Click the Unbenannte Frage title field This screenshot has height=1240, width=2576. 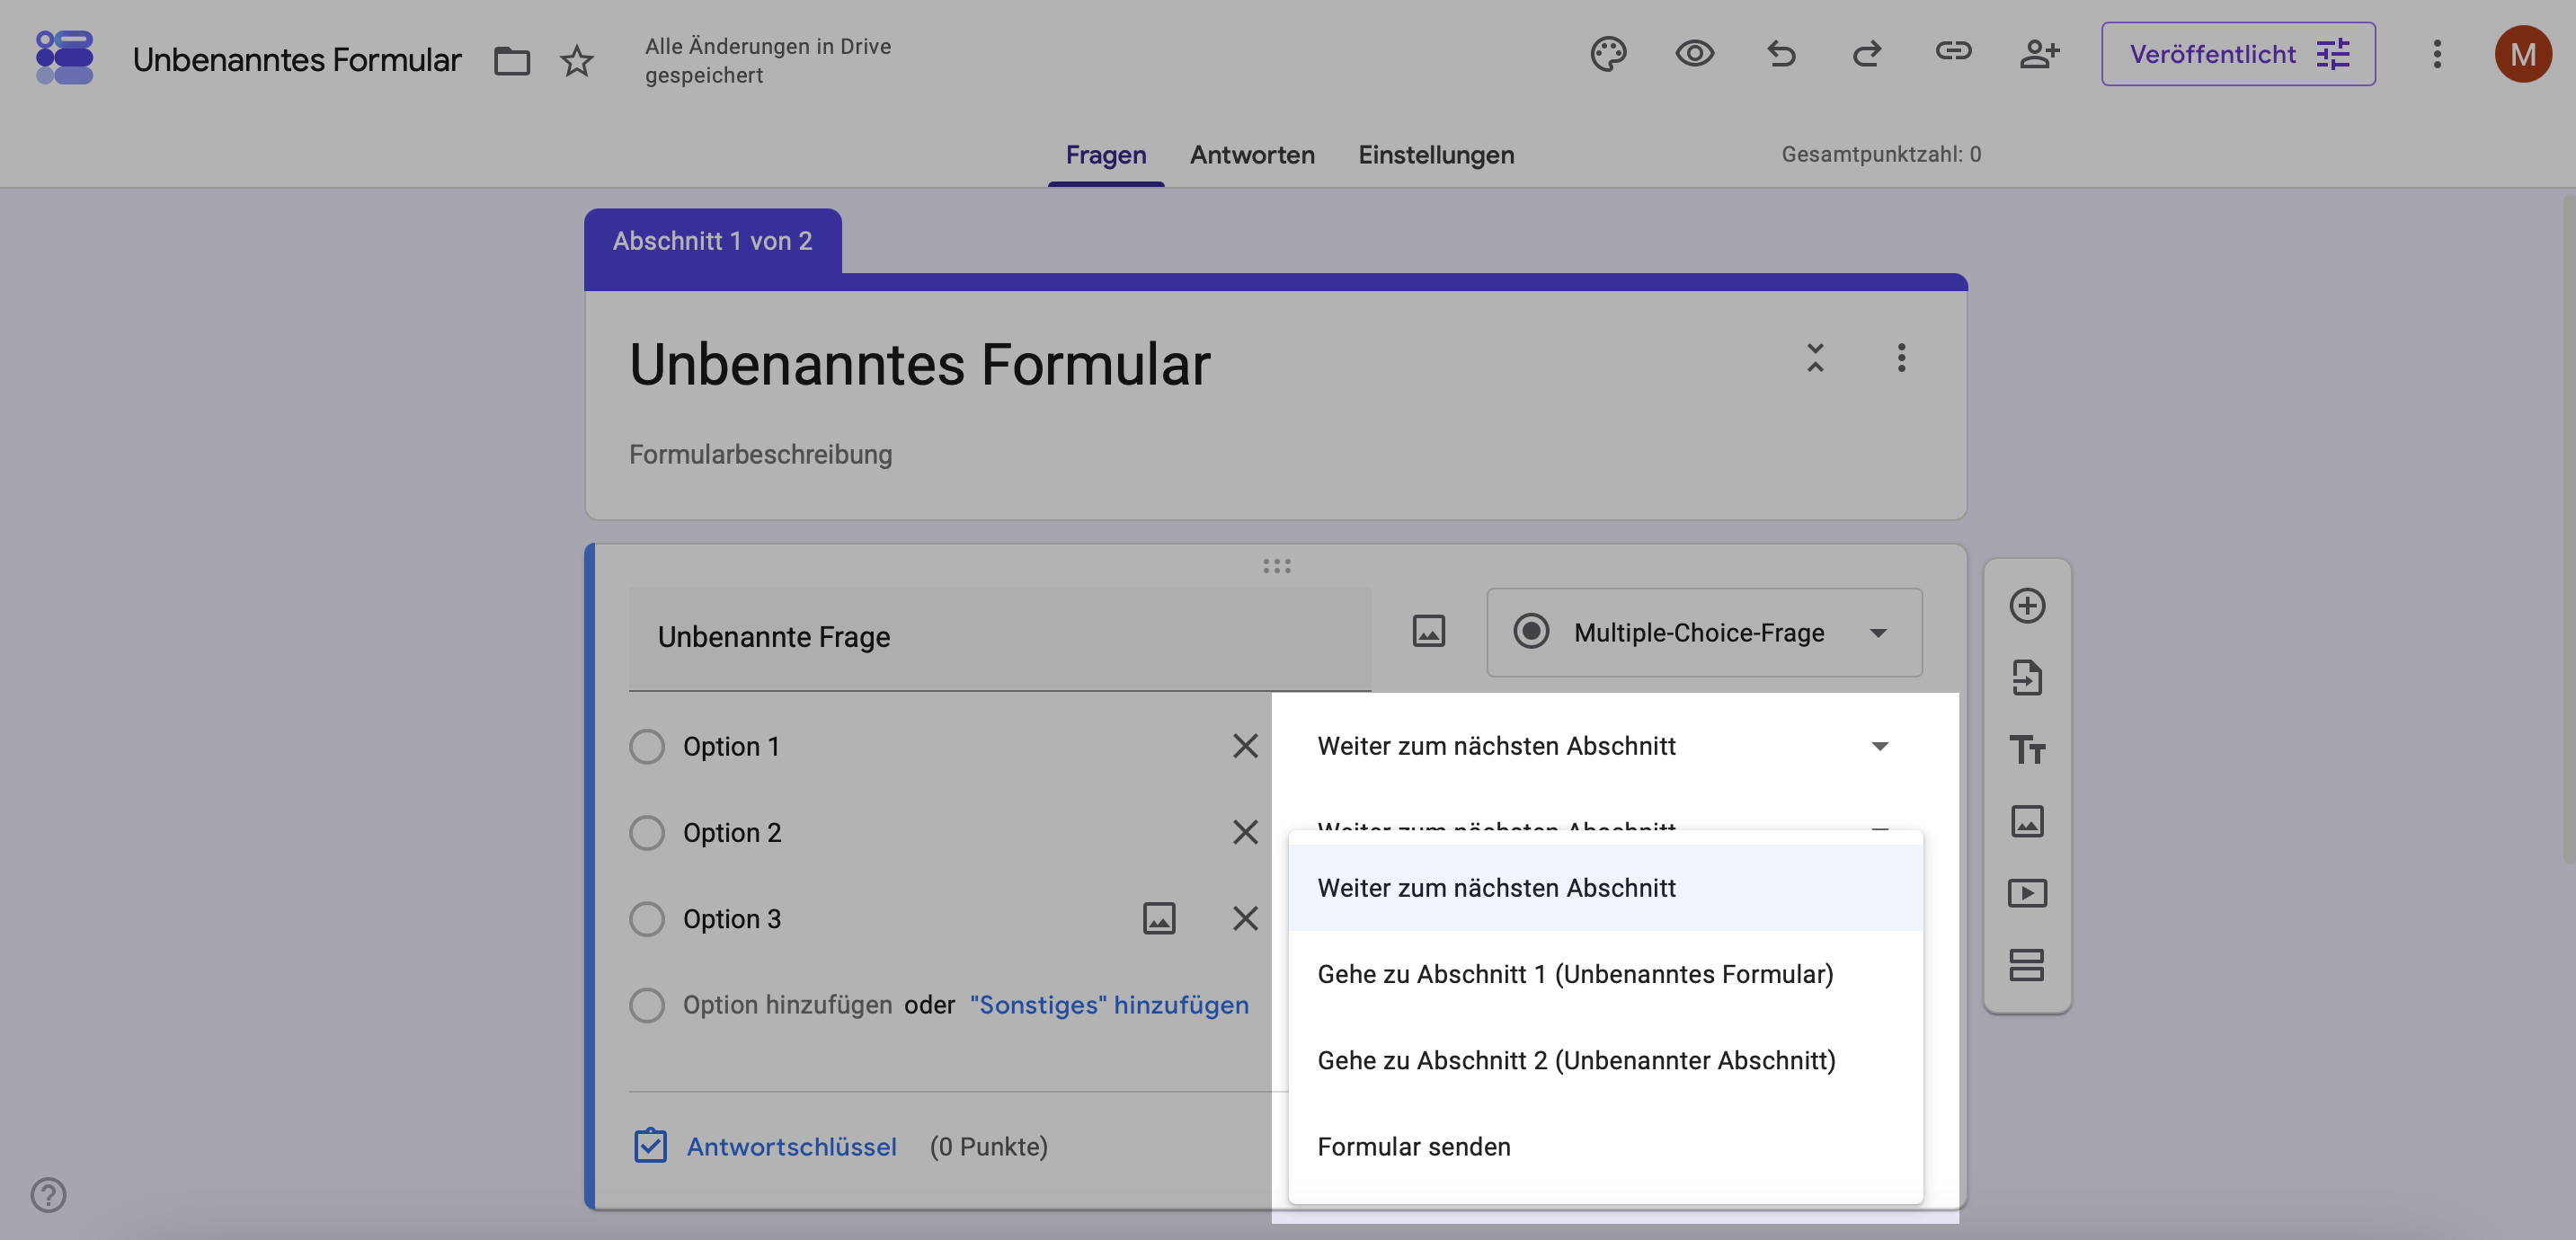pos(999,638)
